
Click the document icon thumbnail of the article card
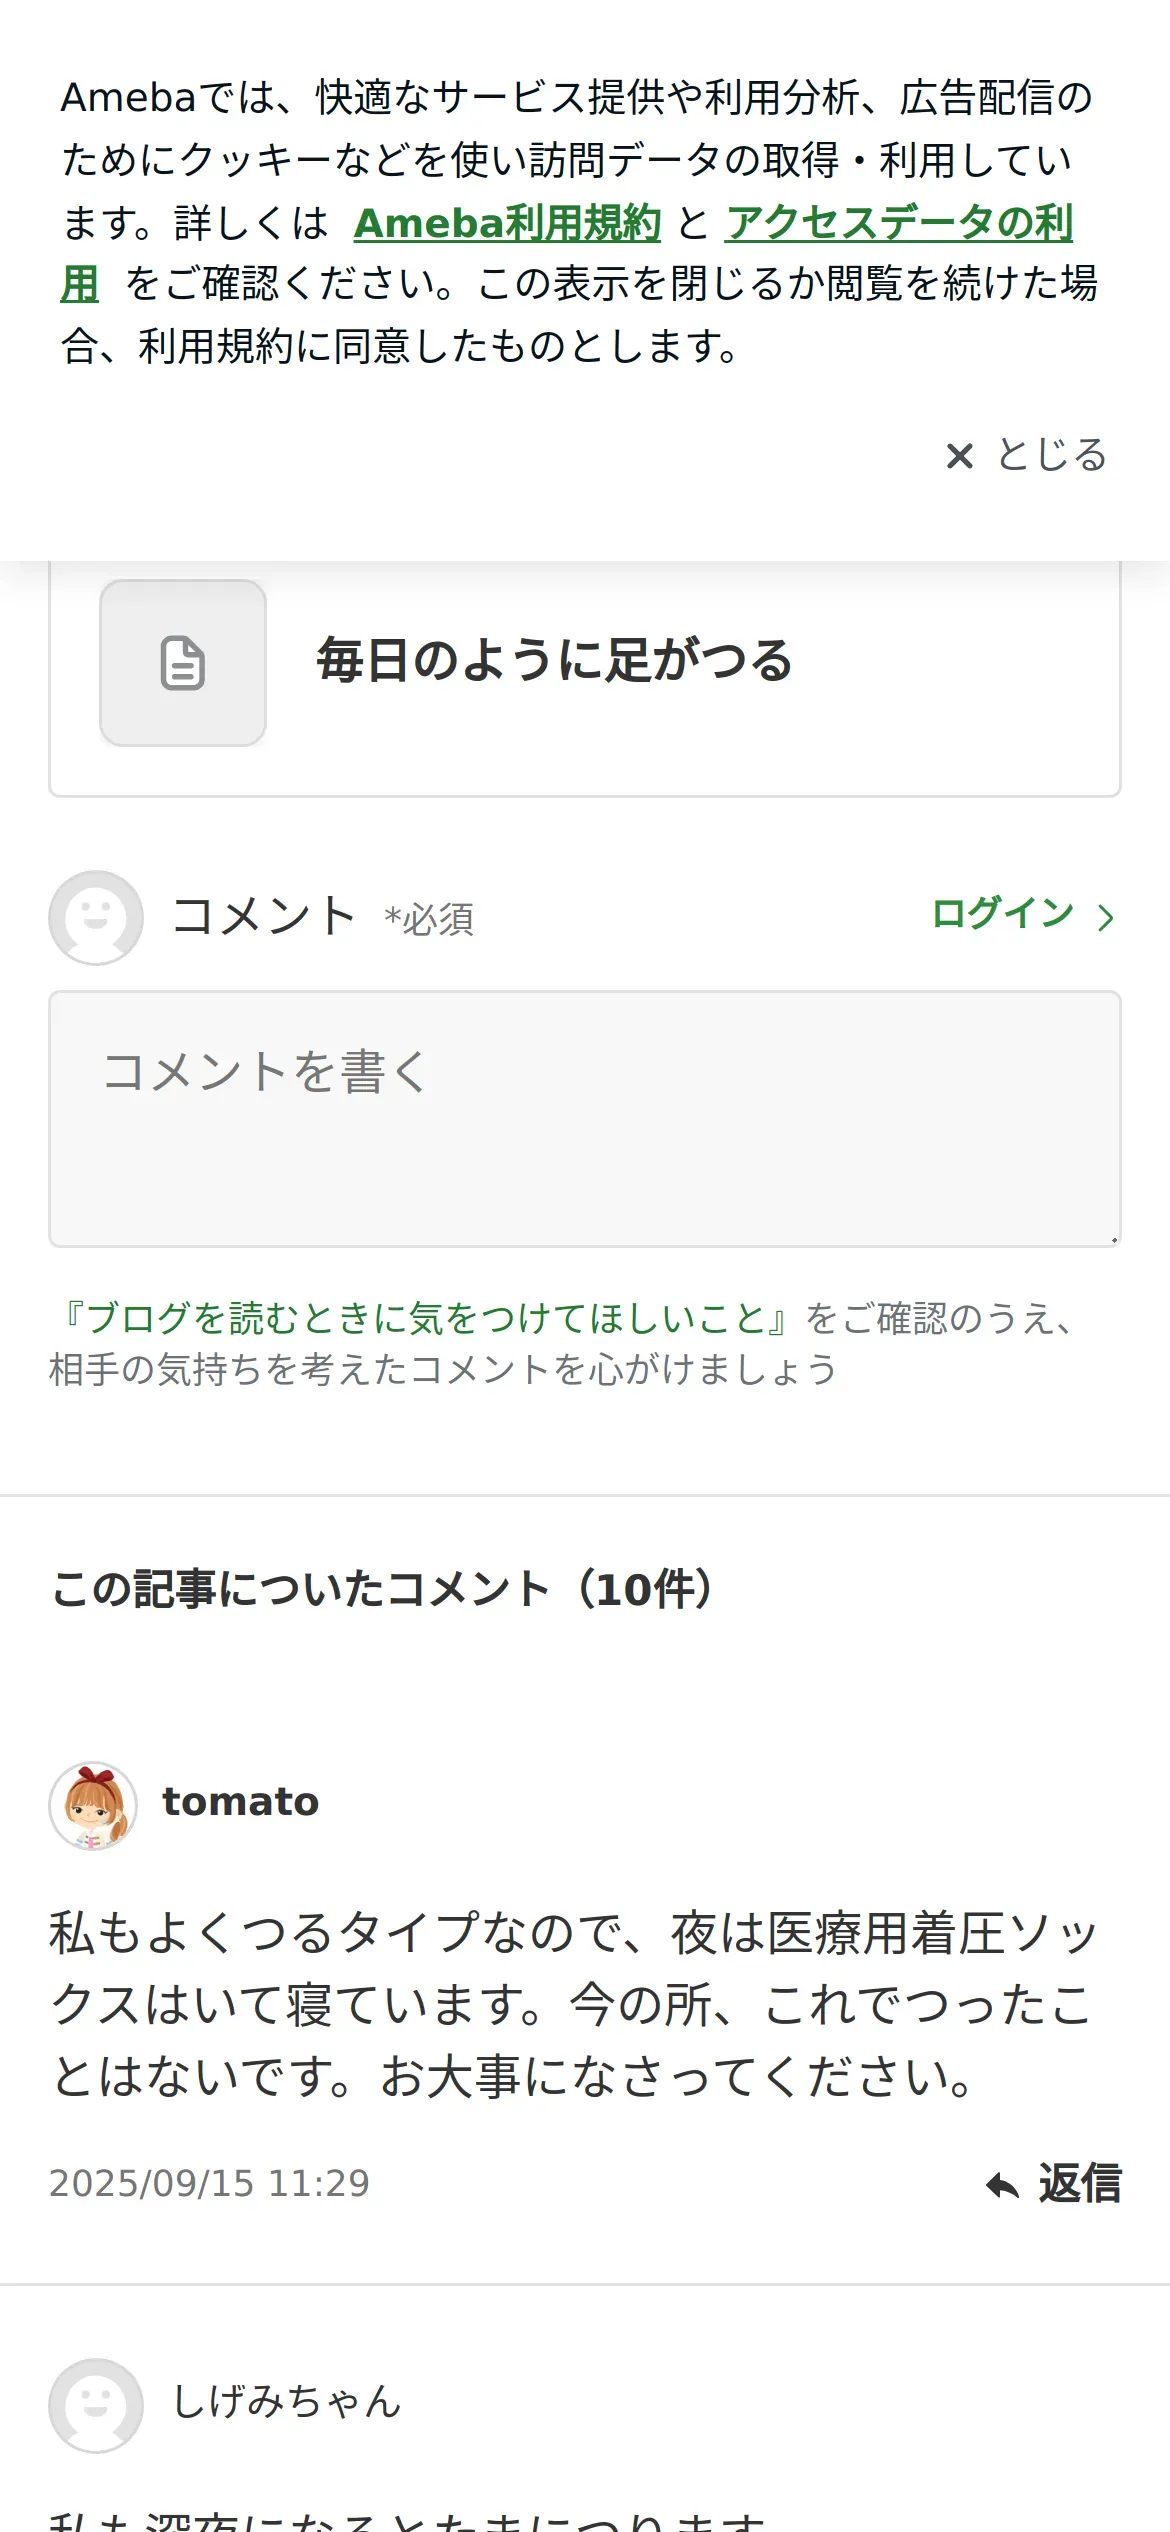point(183,663)
